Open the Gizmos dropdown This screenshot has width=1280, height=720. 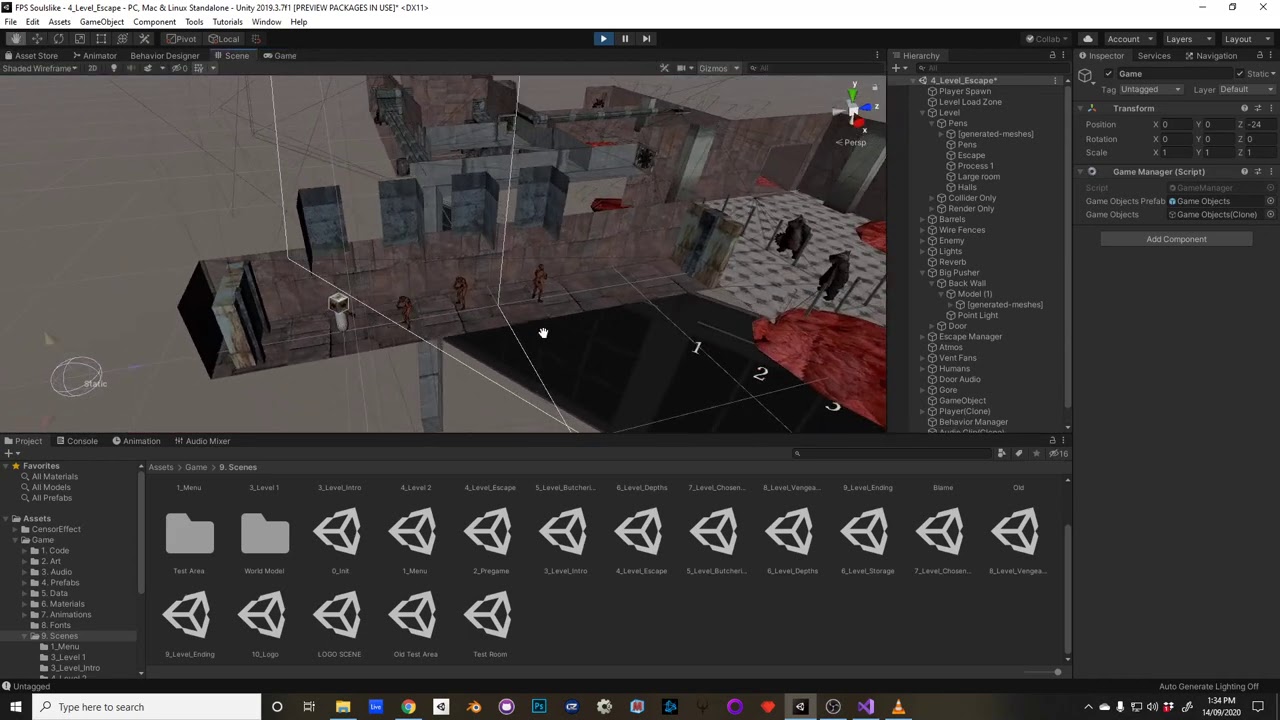pyautogui.click(x=718, y=68)
